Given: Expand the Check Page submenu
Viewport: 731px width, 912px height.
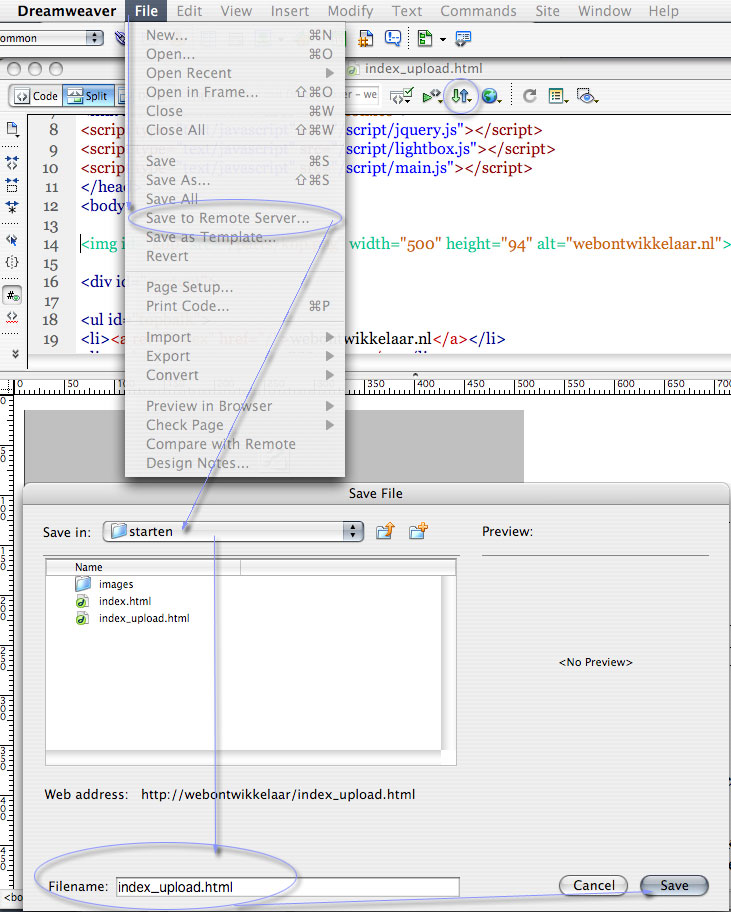Looking at the screenshot, I should coord(235,425).
